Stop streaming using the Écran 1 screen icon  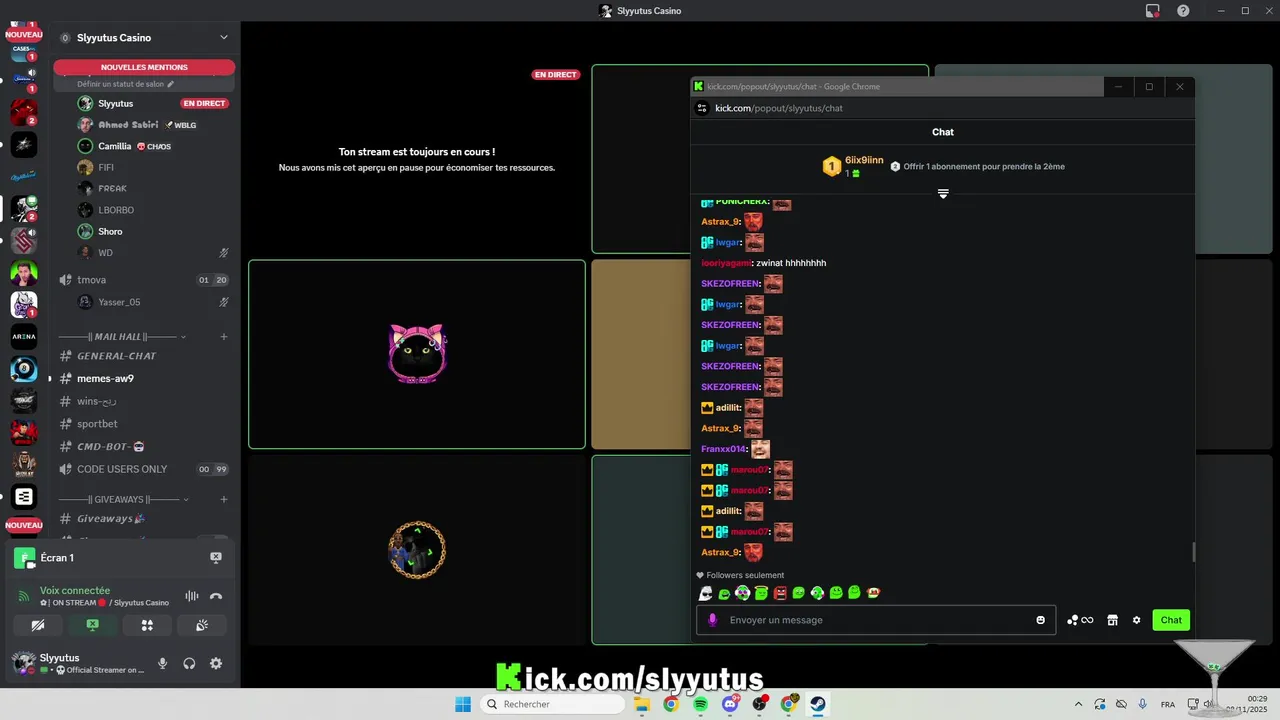216,558
